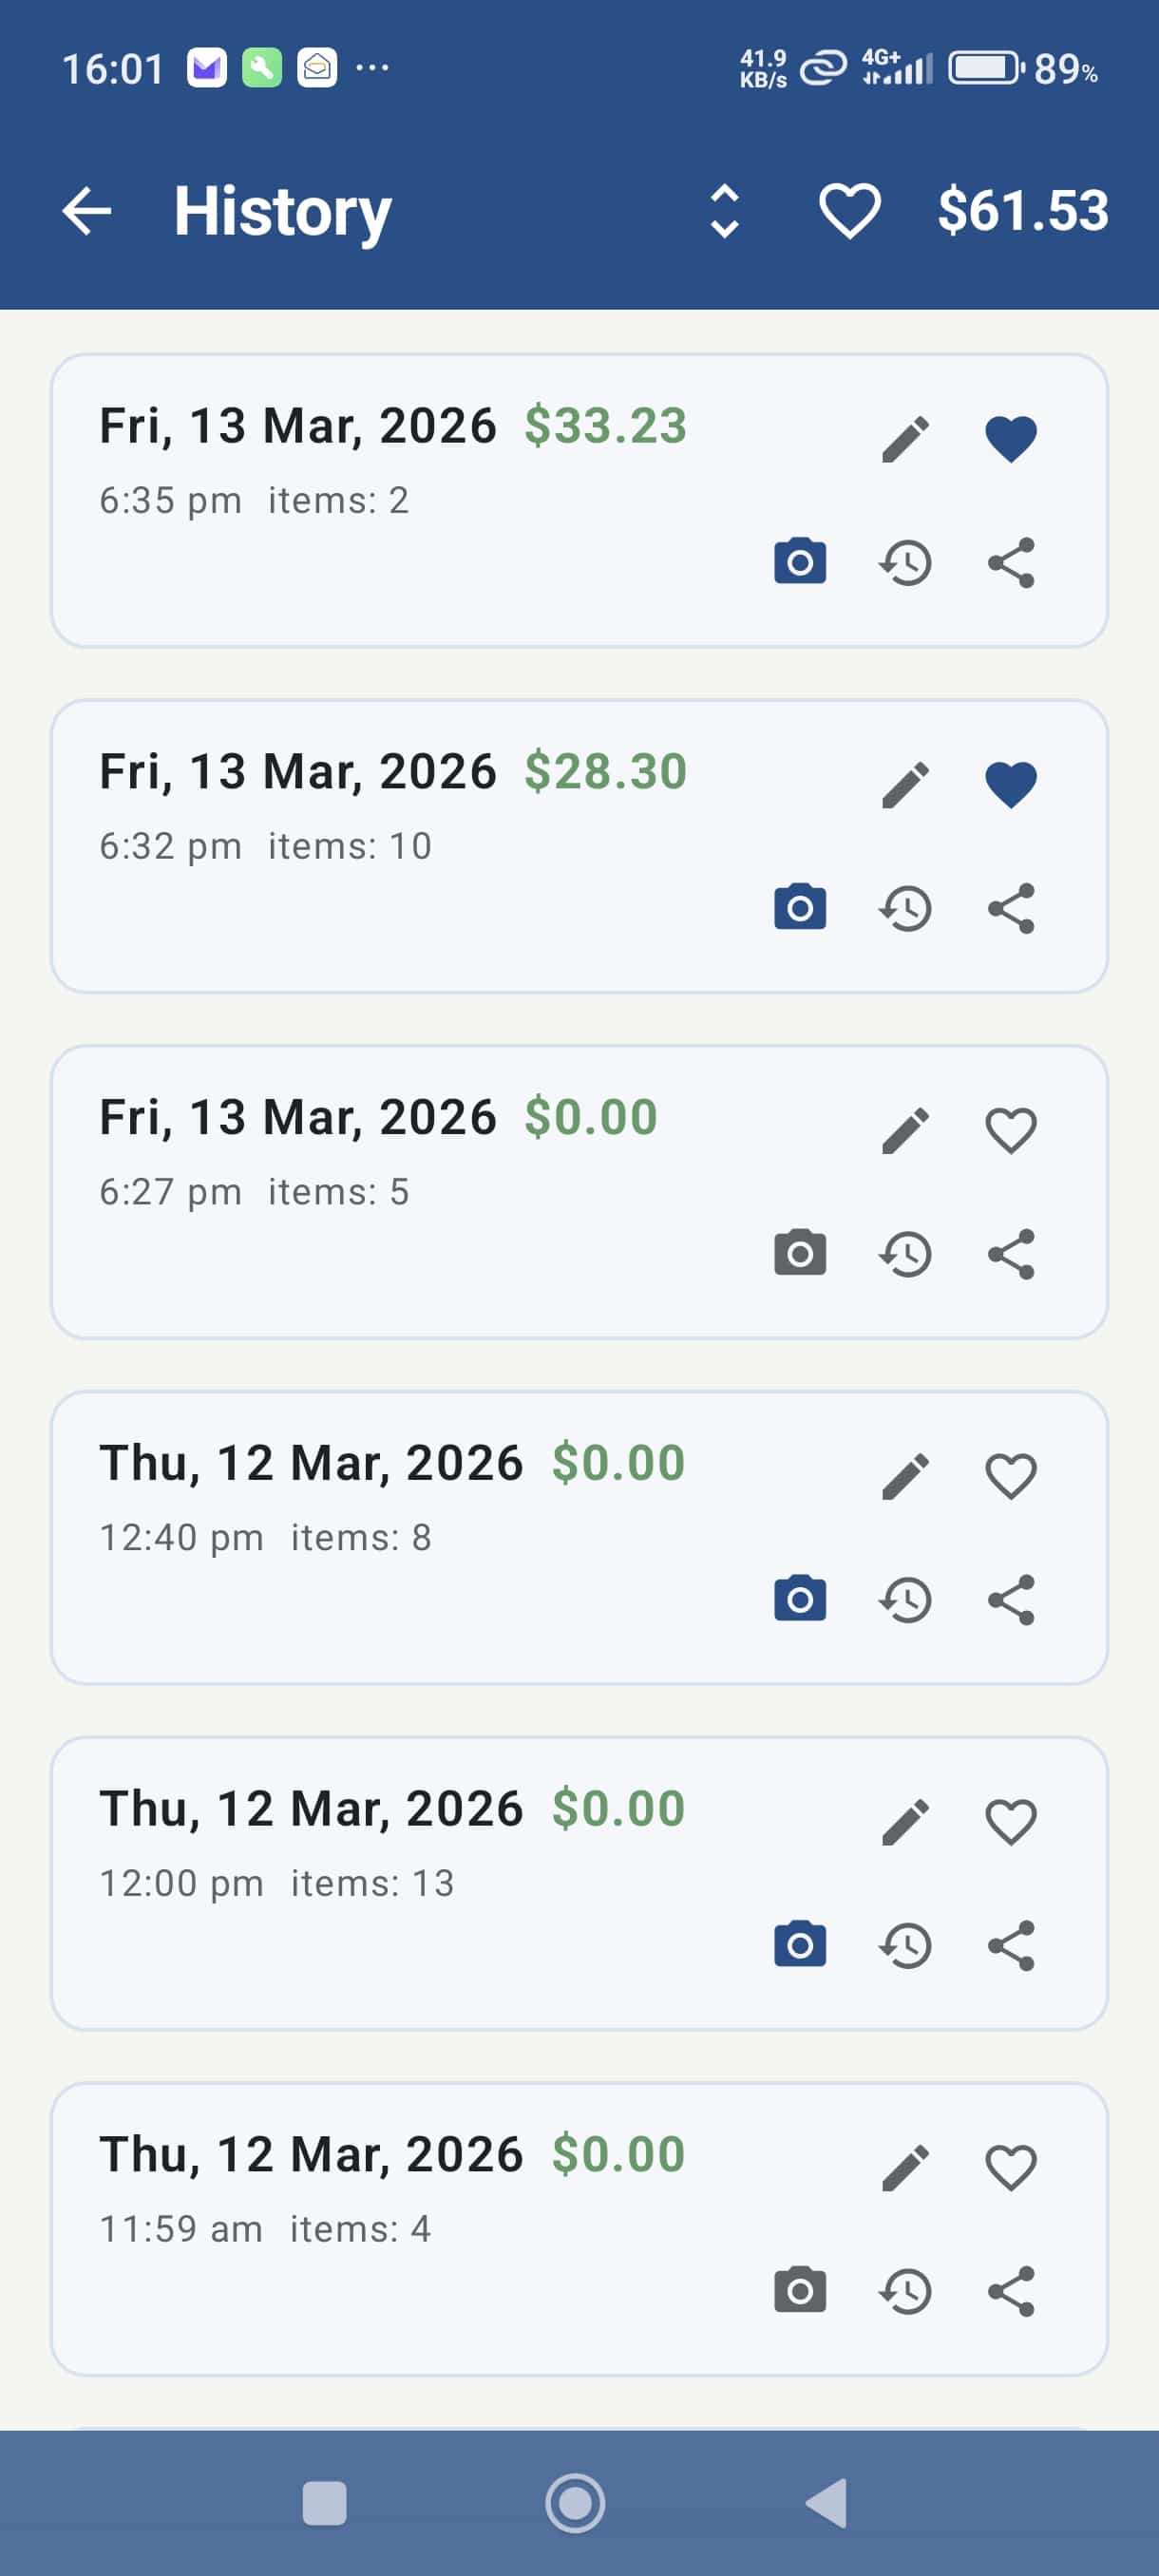This screenshot has width=1159, height=2576.
Task: Unfavorite the $33.23 entry
Action: (1011, 439)
